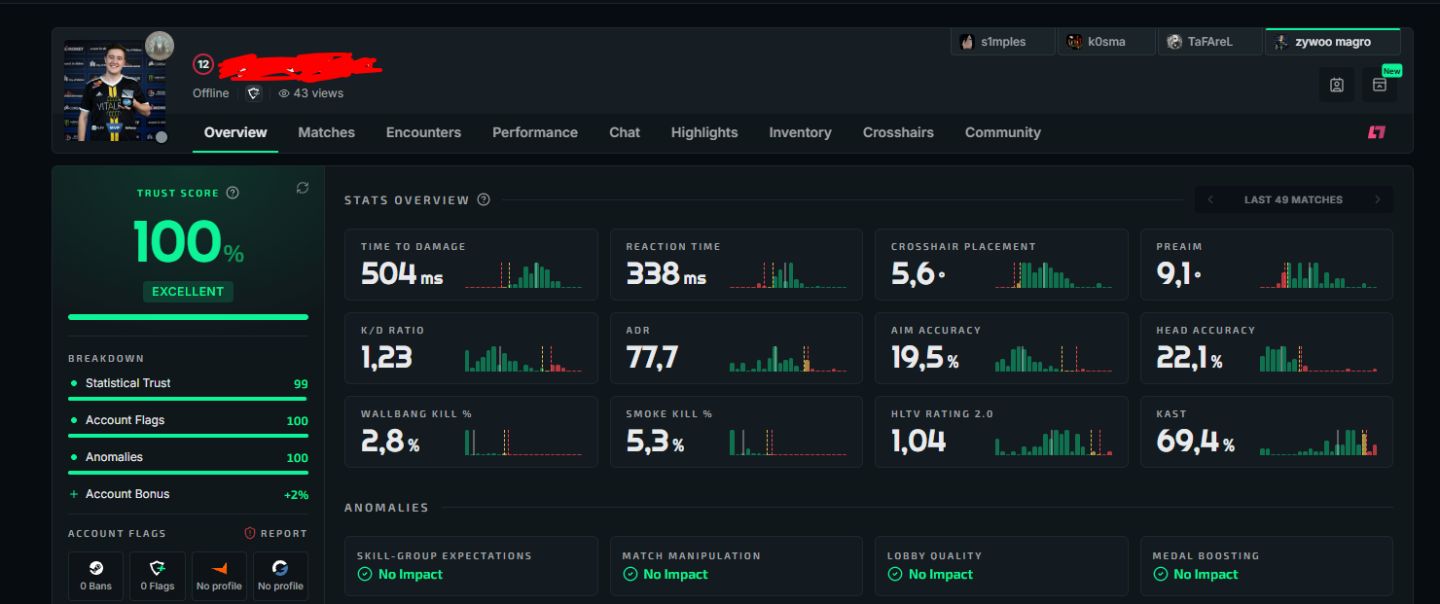This screenshot has width=1440, height=604.
Task: Open the Crosshairs tab
Action: tap(898, 132)
